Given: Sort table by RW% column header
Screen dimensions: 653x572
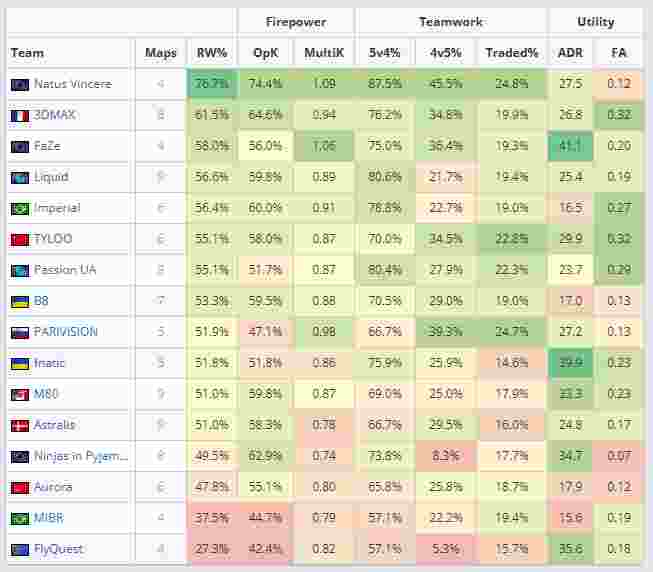Looking at the screenshot, I should (211, 53).
